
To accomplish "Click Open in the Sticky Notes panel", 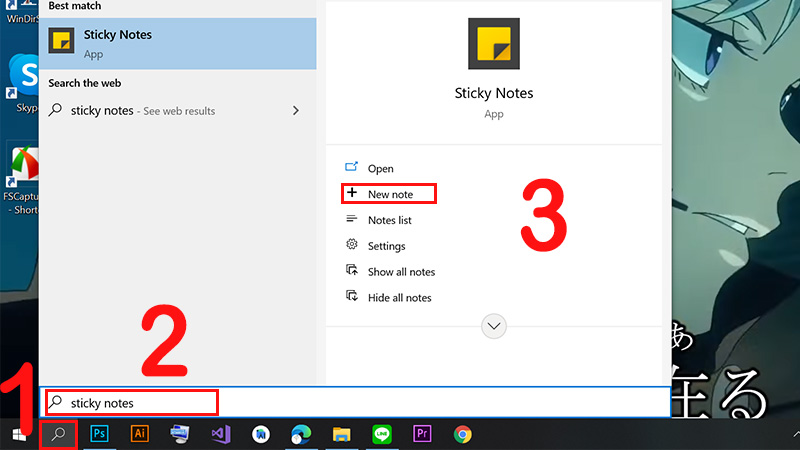I will point(380,168).
